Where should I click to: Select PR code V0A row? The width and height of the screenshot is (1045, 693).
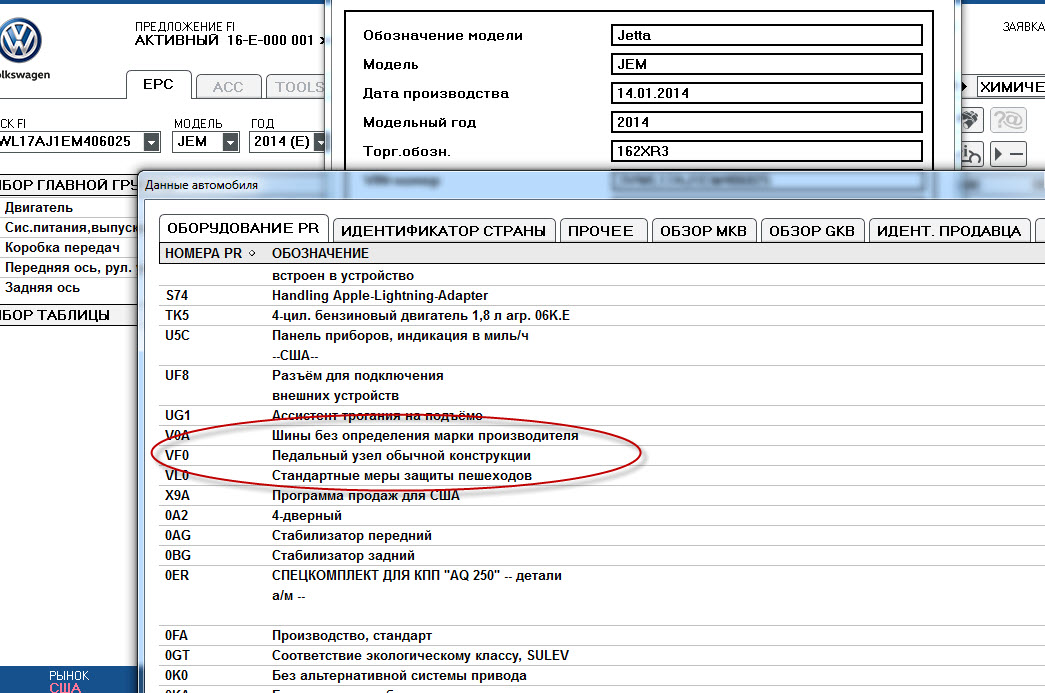click(x=602, y=435)
